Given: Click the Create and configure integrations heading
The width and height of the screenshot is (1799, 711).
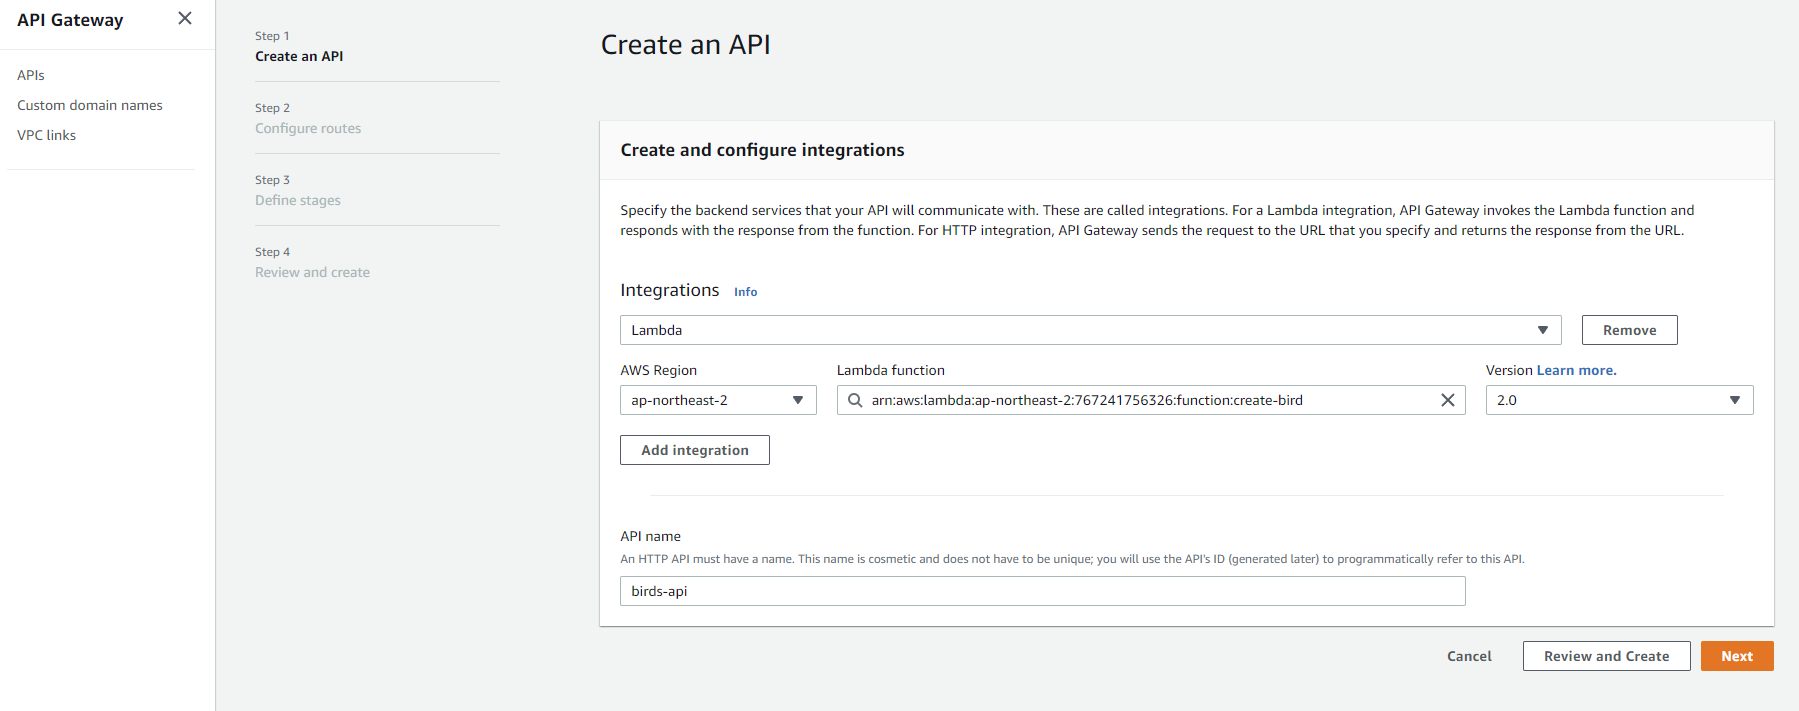Looking at the screenshot, I should coord(762,150).
